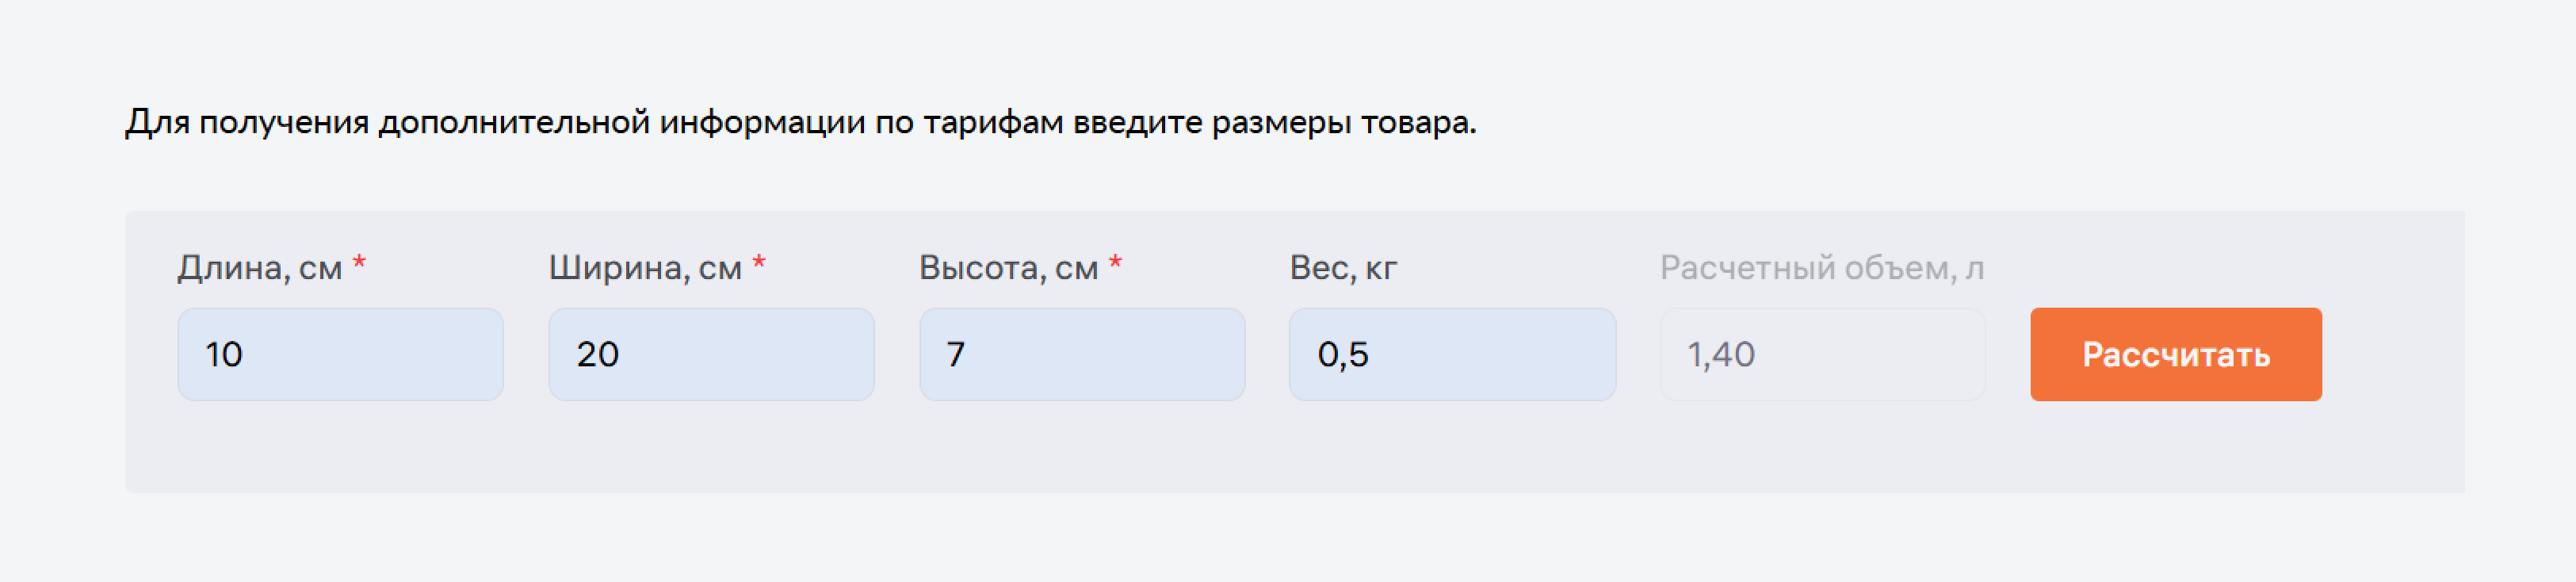2576x582 pixels.
Task: Click the red asterisk beside Длина
Action: tap(359, 263)
